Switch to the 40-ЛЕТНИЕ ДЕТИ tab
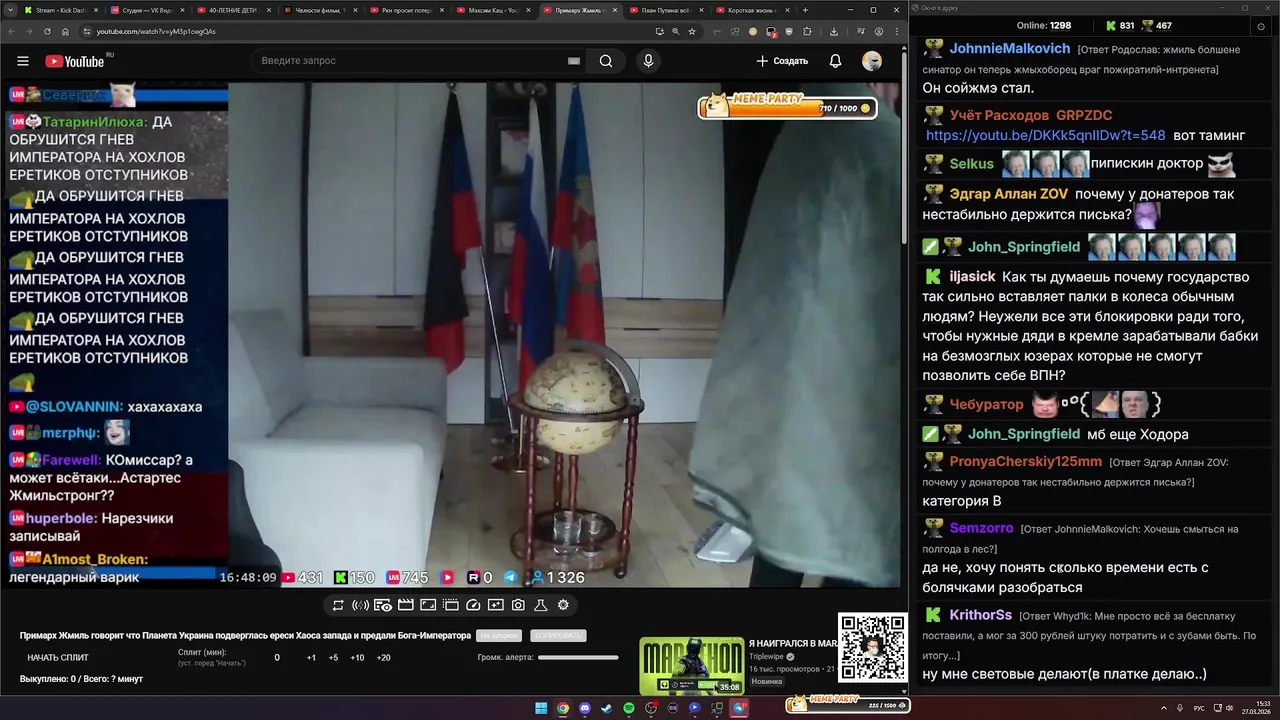The width and height of the screenshot is (1280, 720). click(232, 10)
